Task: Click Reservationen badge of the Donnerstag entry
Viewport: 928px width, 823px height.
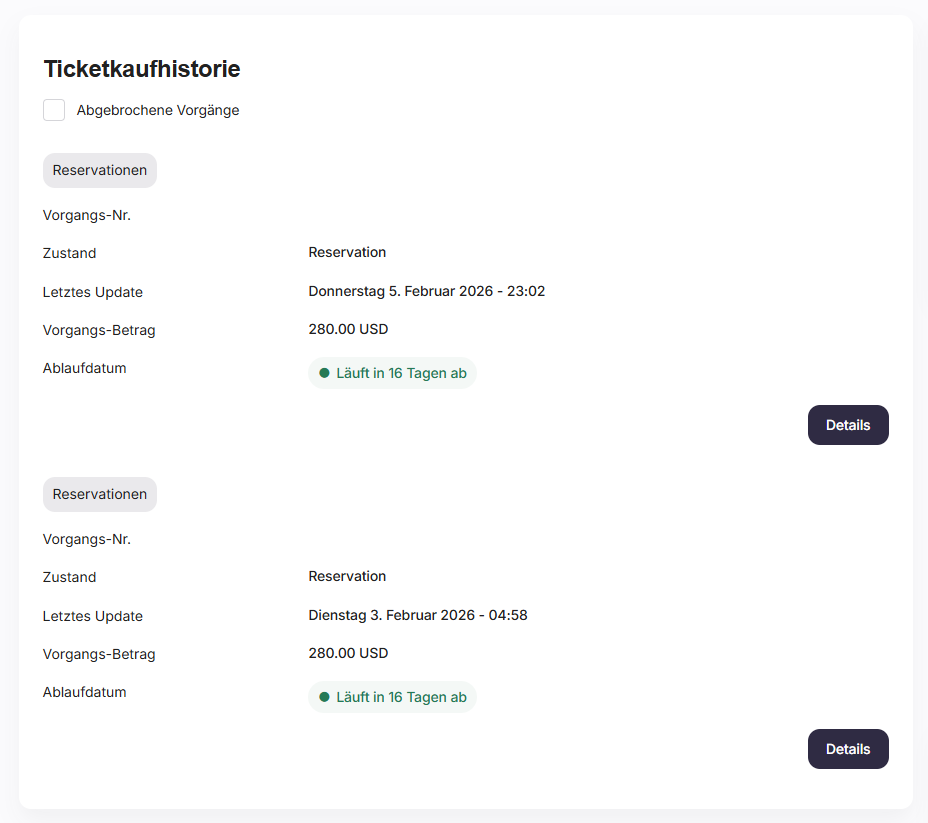Action: click(100, 170)
